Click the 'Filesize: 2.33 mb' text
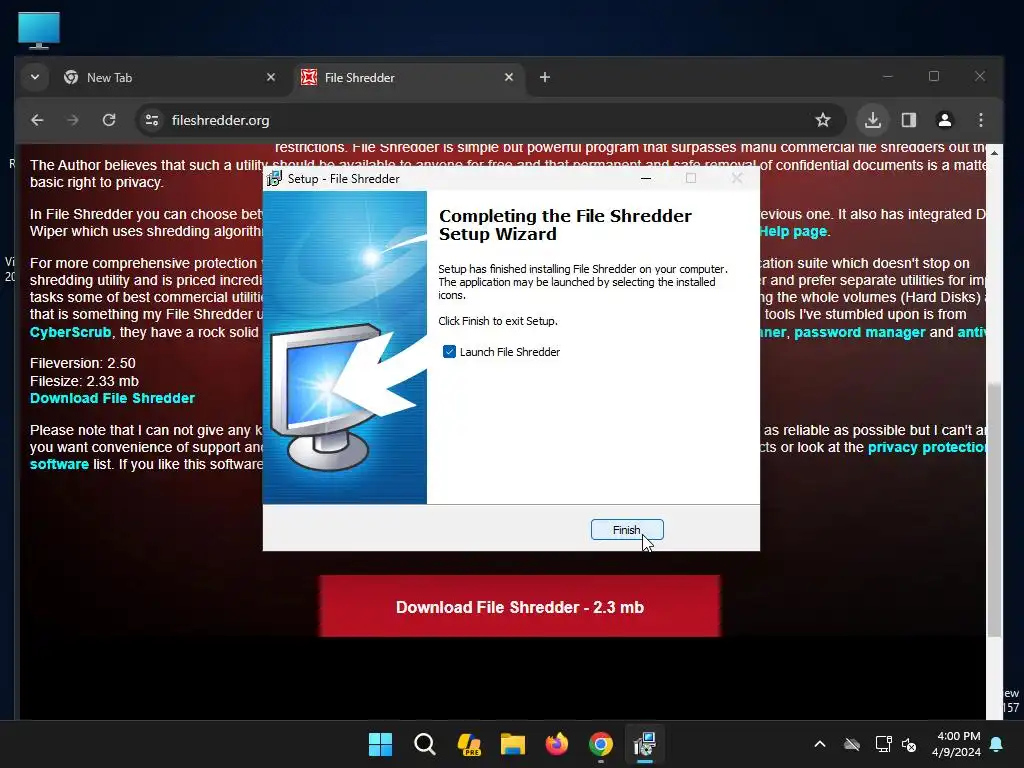 pyautogui.click(x=84, y=381)
